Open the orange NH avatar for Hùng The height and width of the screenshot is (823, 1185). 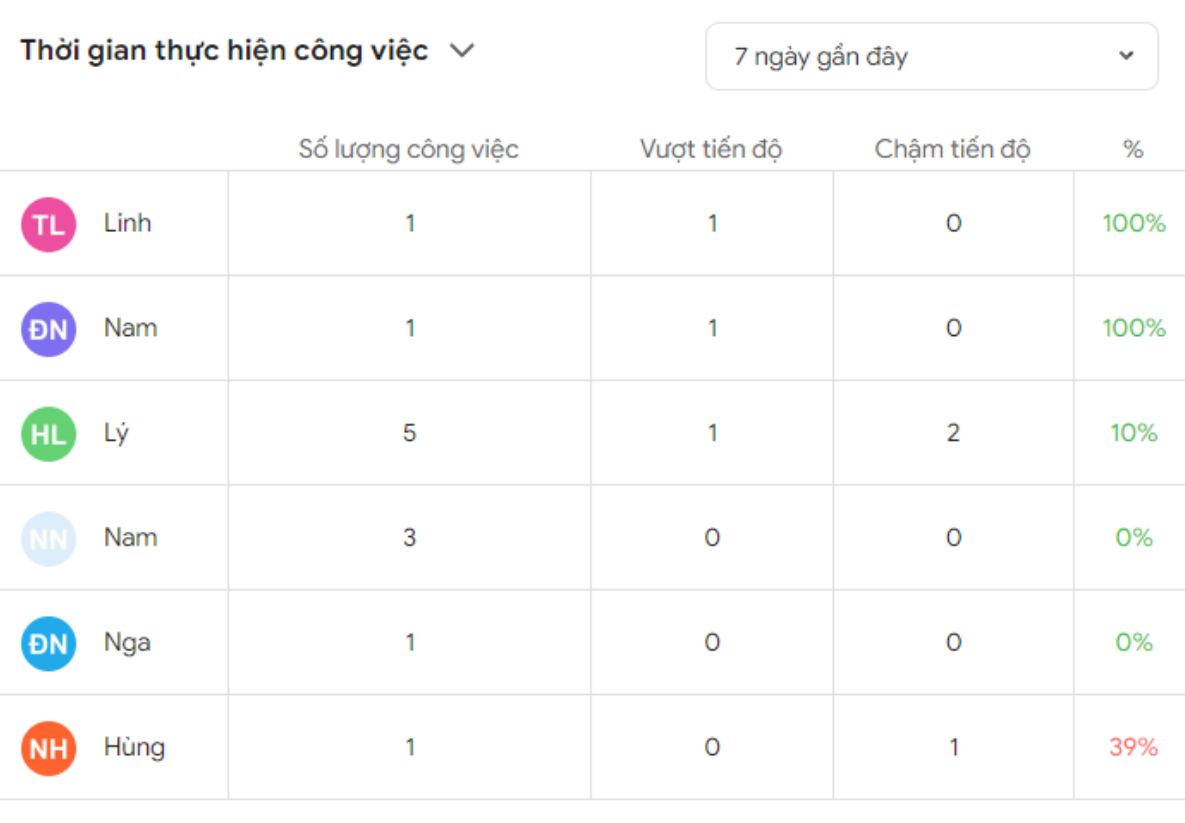[48, 749]
